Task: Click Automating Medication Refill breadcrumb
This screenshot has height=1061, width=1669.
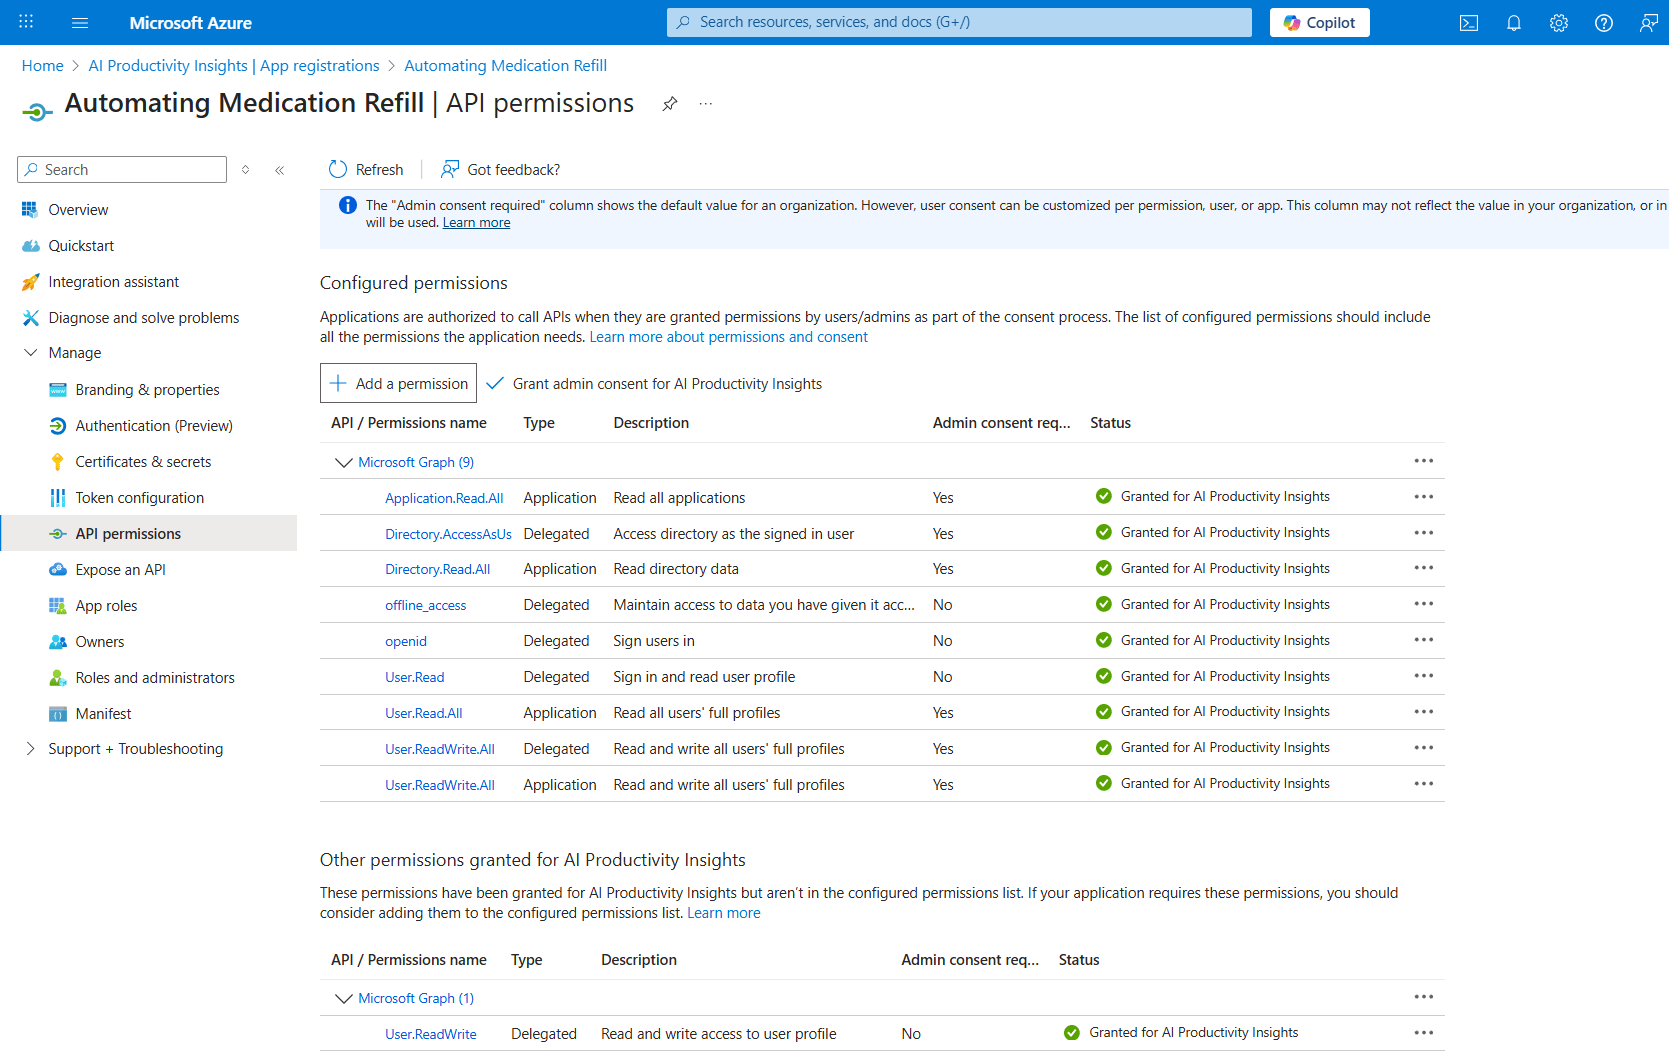Action: (x=505, y=66)
